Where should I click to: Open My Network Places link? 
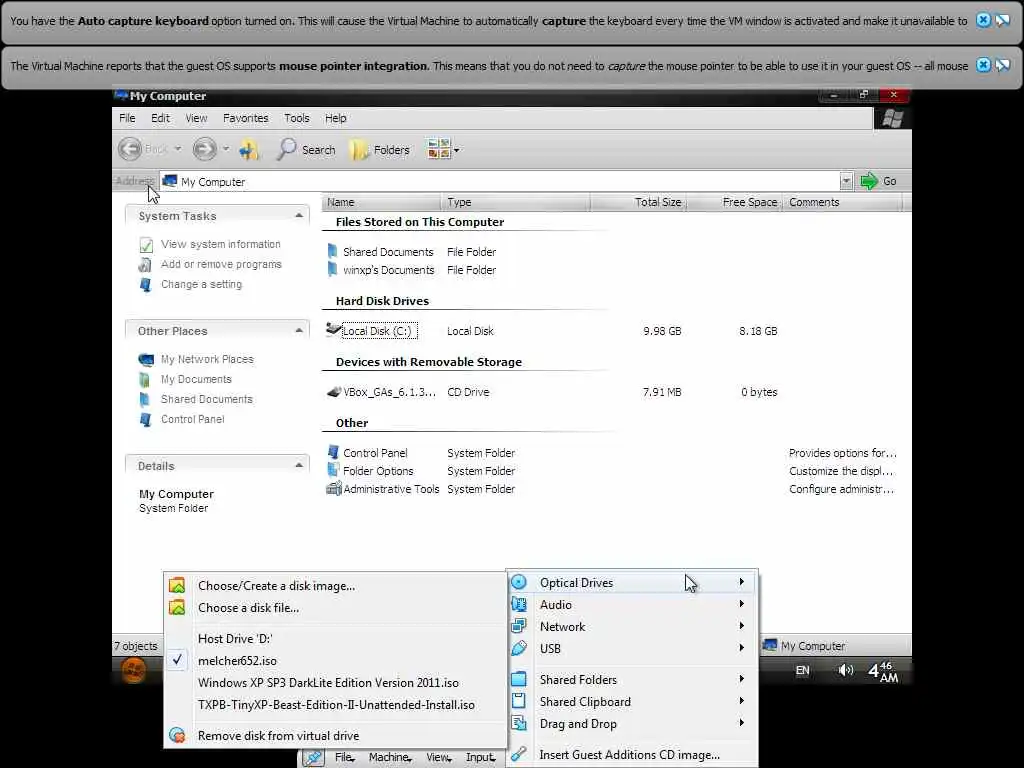pos(207,359)
